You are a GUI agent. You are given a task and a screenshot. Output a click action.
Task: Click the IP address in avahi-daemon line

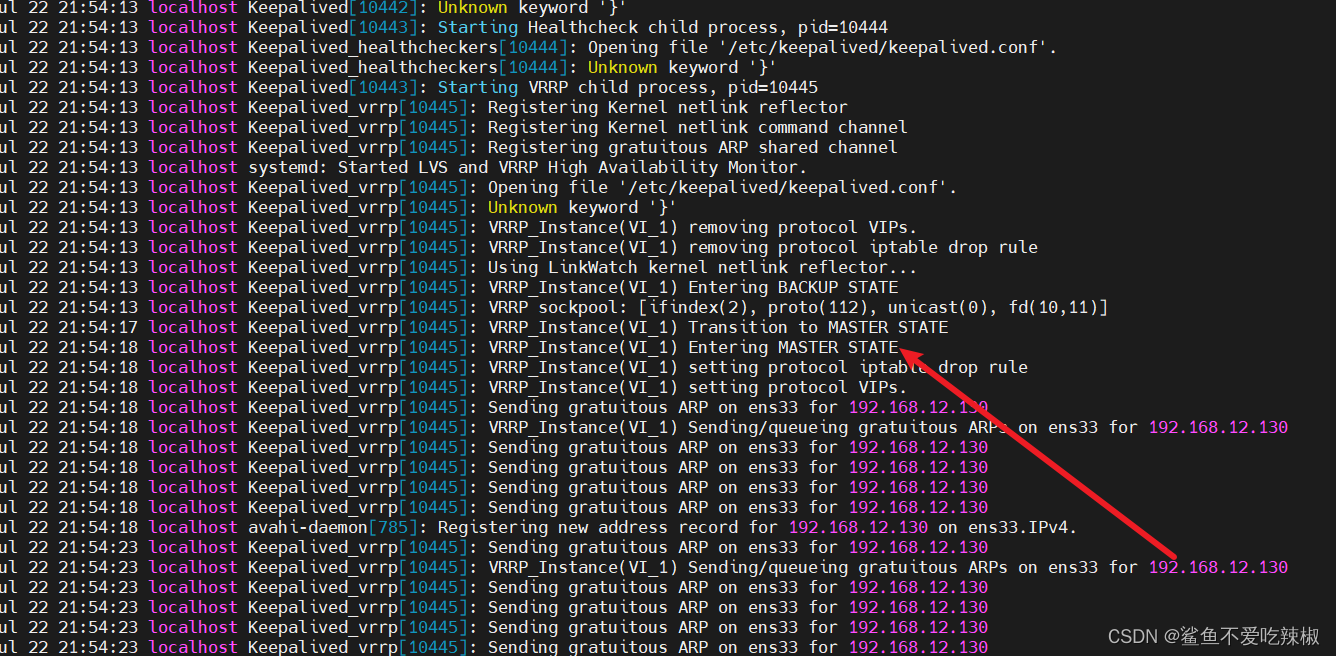pyautogui.click(x=858, y=527)
